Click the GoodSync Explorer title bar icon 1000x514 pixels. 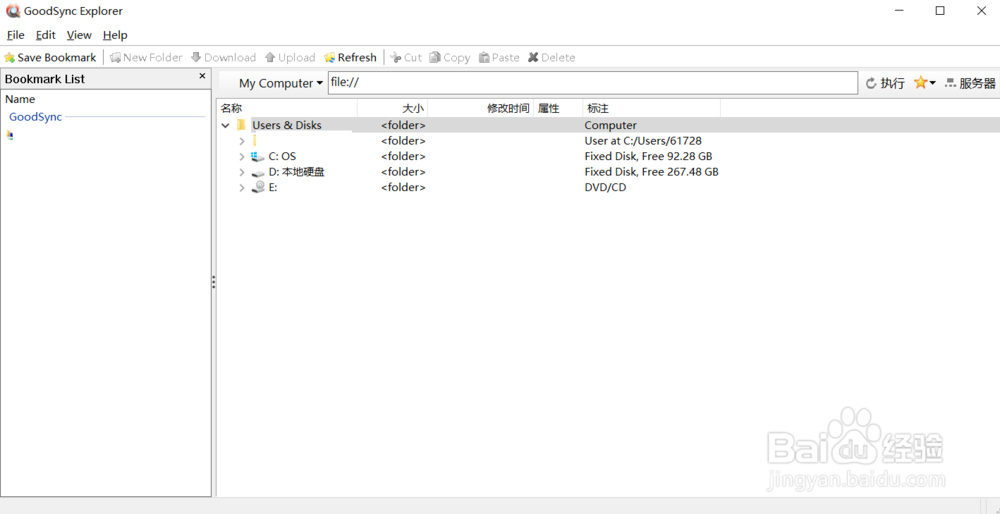12,11
